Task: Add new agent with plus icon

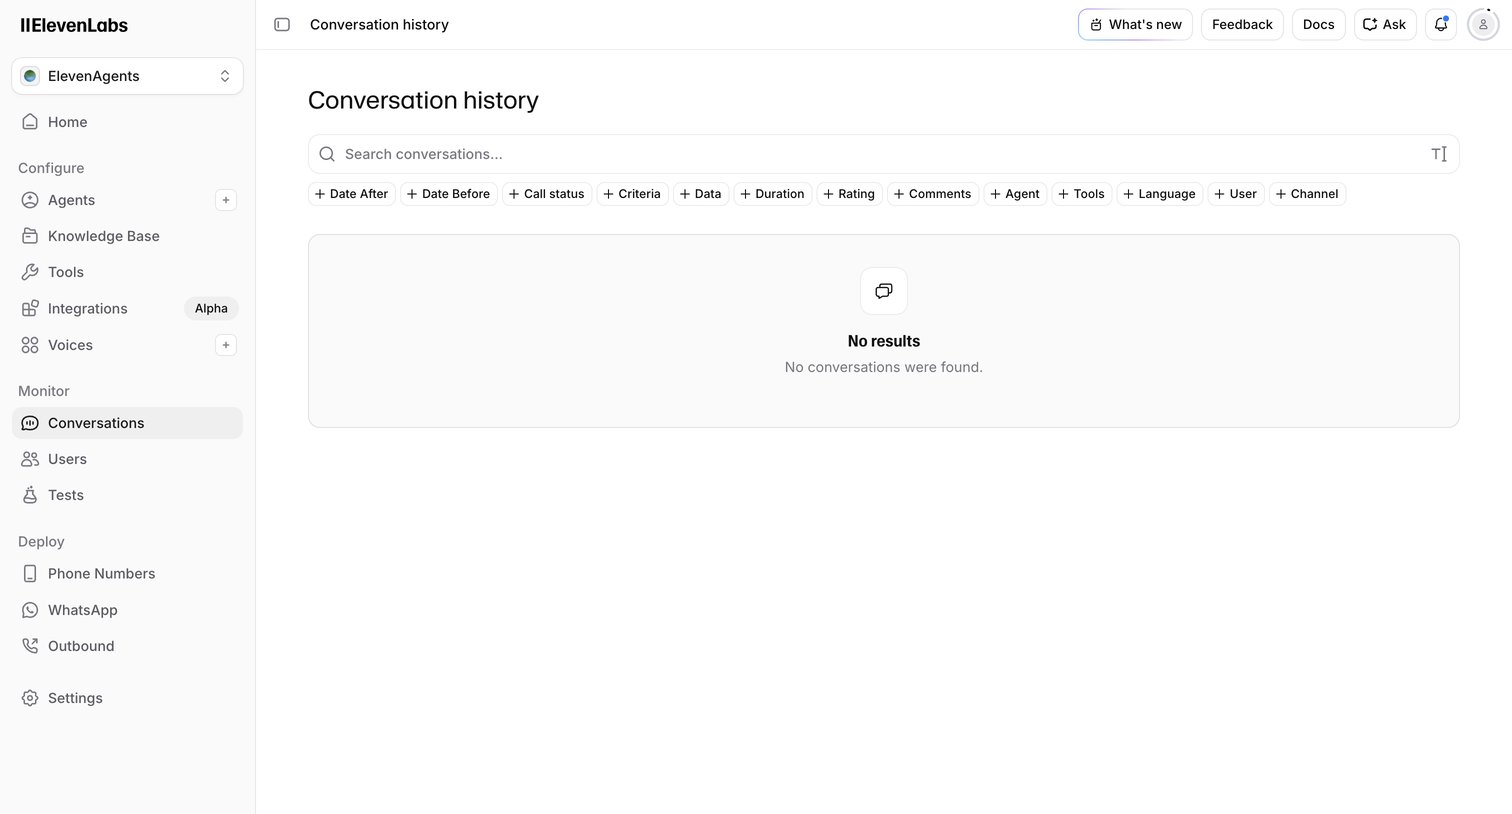Action: coord(226,200)
